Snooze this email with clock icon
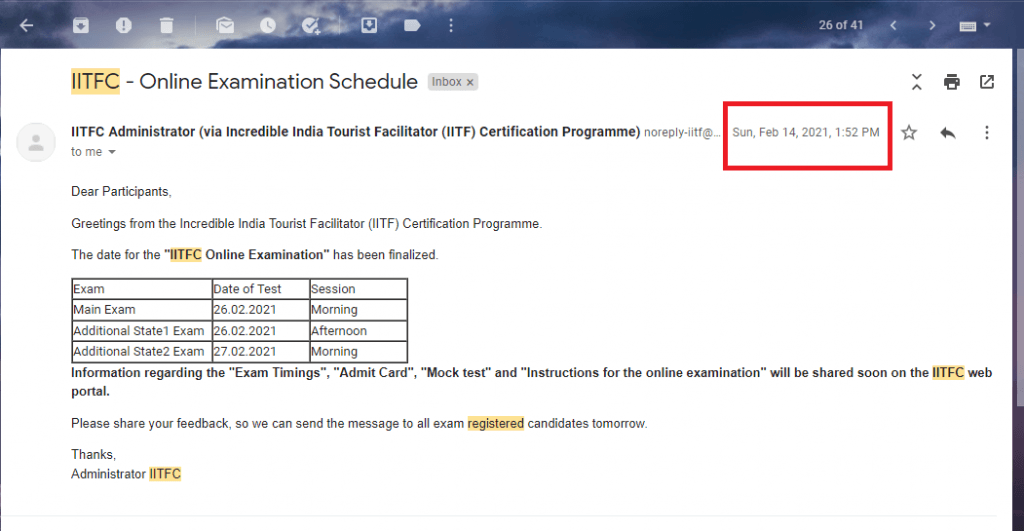 268,25
